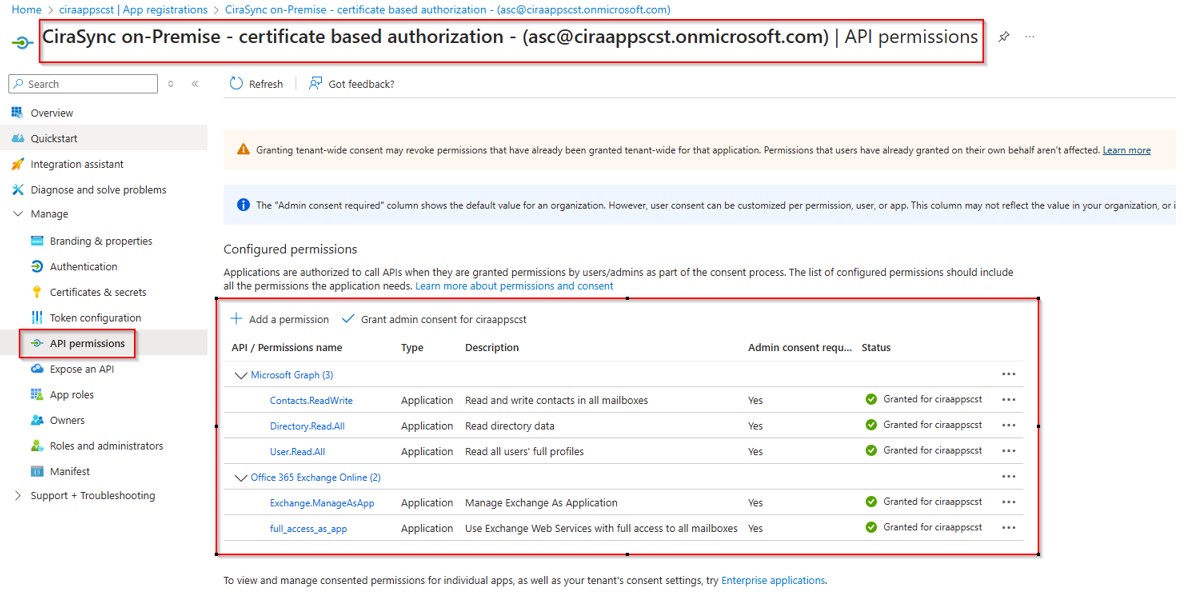Go to Home breadcrumb link
Image resolution: width=1196 pixels, height=597 pixels.
27,10
